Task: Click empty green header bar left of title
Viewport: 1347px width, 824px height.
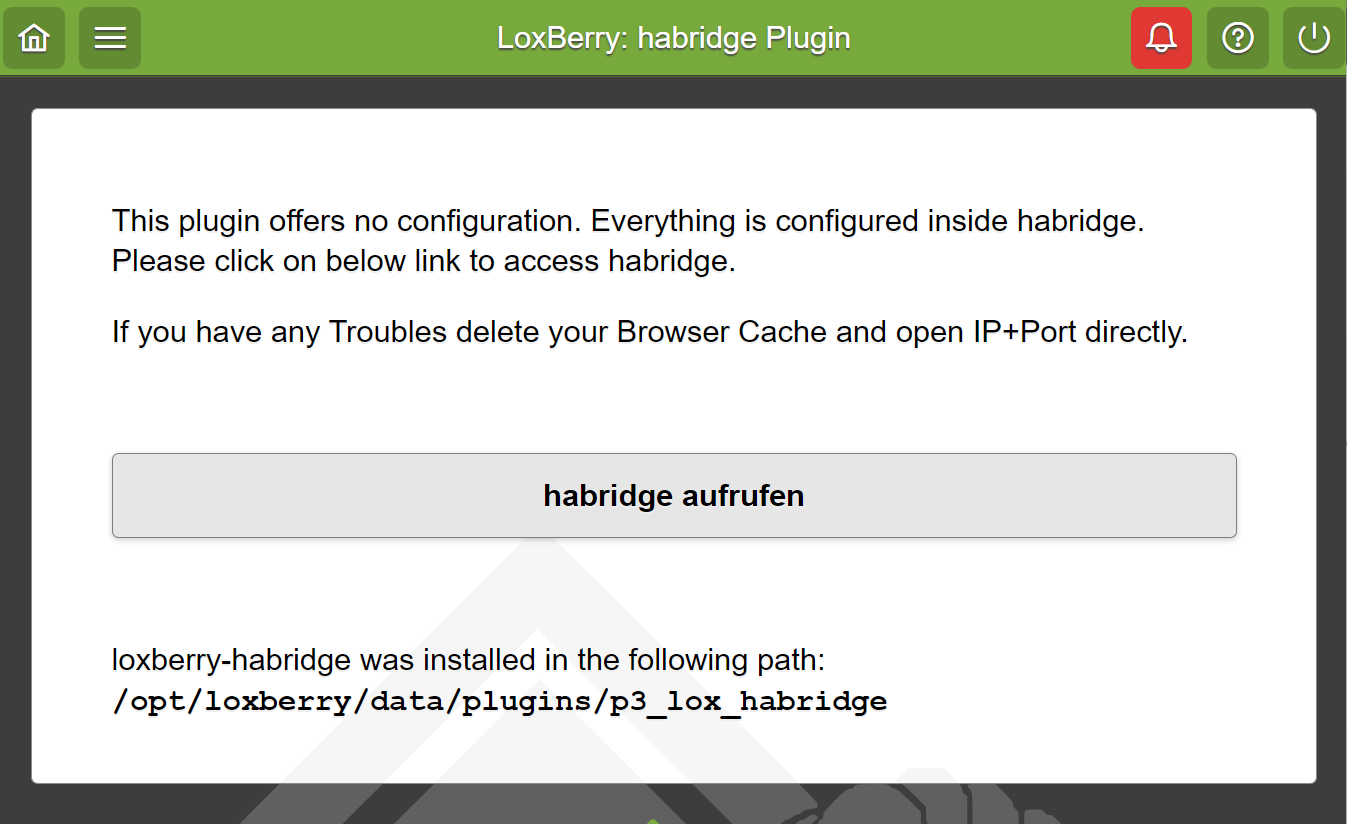Action: pyautogui.click(x=320, y=38)
